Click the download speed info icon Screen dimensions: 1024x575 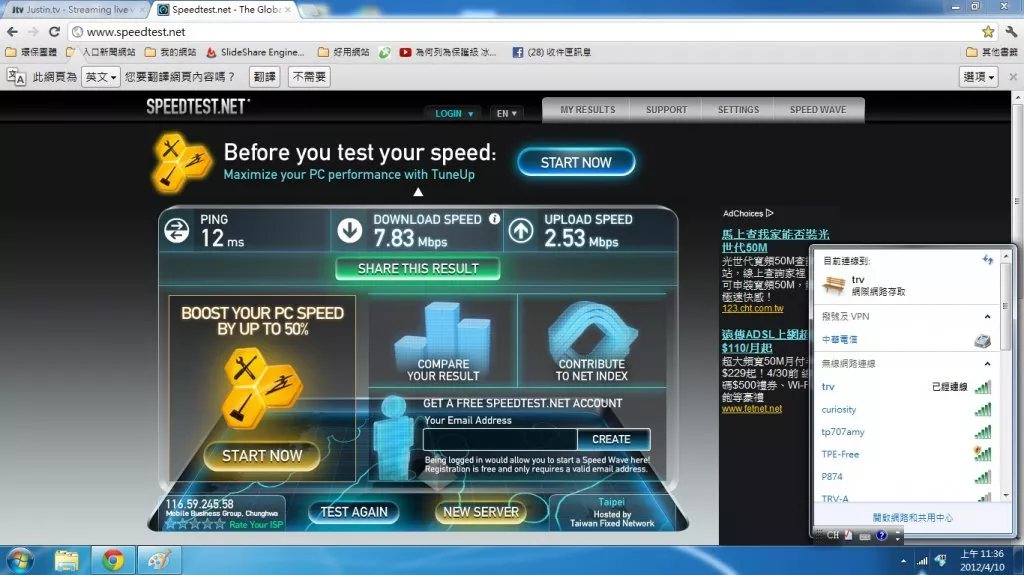pyautogui.click(x=494, y=219)
